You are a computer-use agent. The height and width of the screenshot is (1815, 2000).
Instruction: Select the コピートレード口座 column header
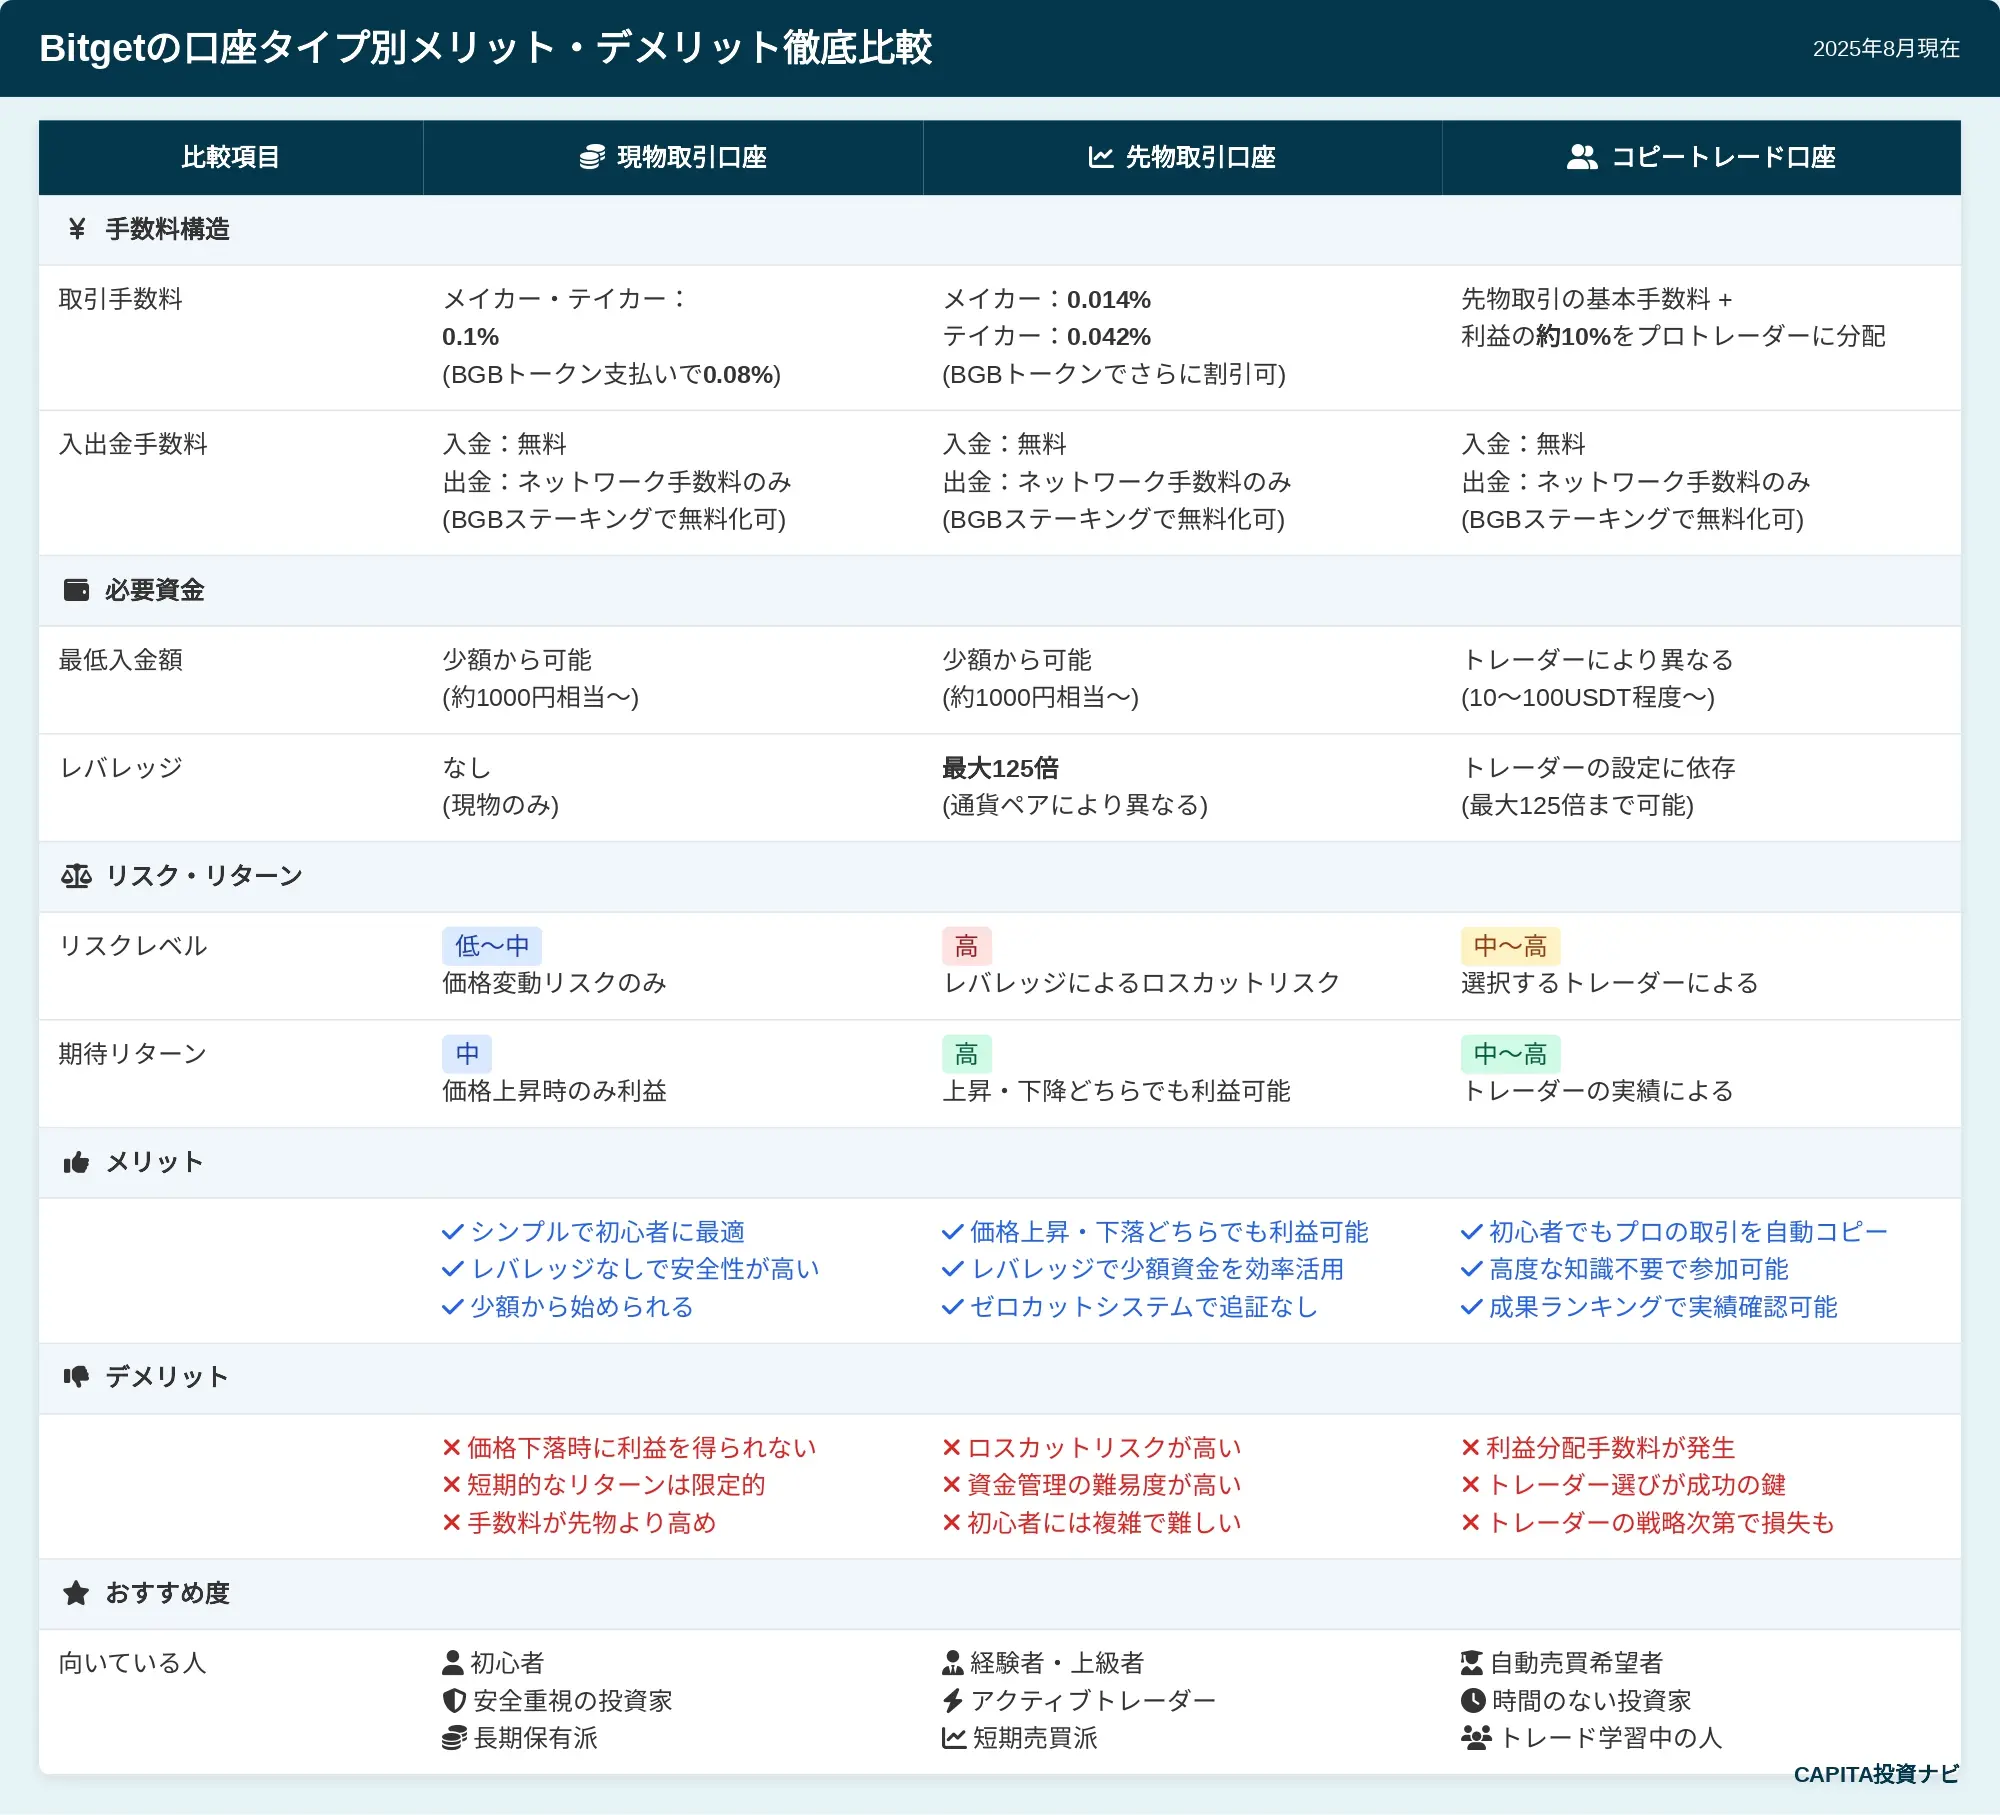pyautogui.click(x=1701, y=157)
